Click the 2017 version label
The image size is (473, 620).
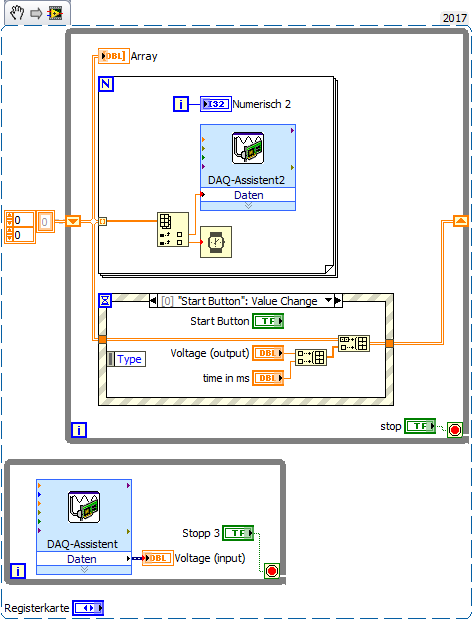[454, 18]
